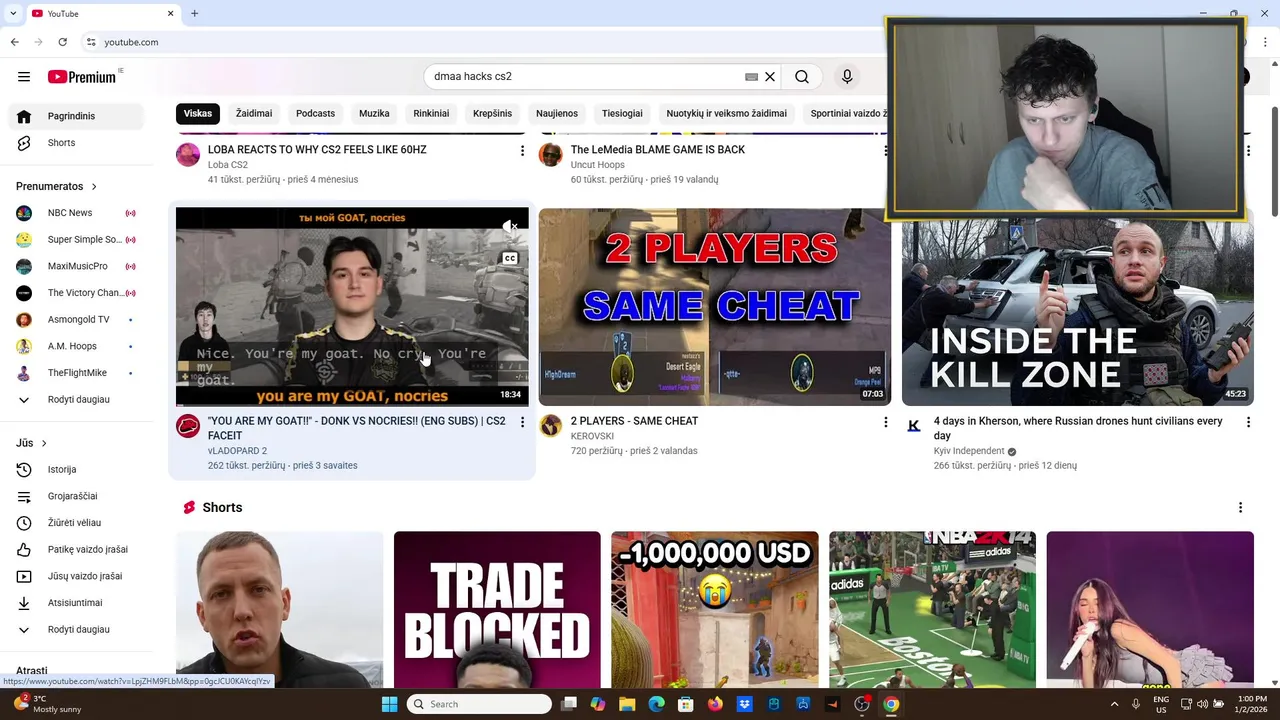
Task: Open options for the Kherson drones video
Action: coord(1248,423)
